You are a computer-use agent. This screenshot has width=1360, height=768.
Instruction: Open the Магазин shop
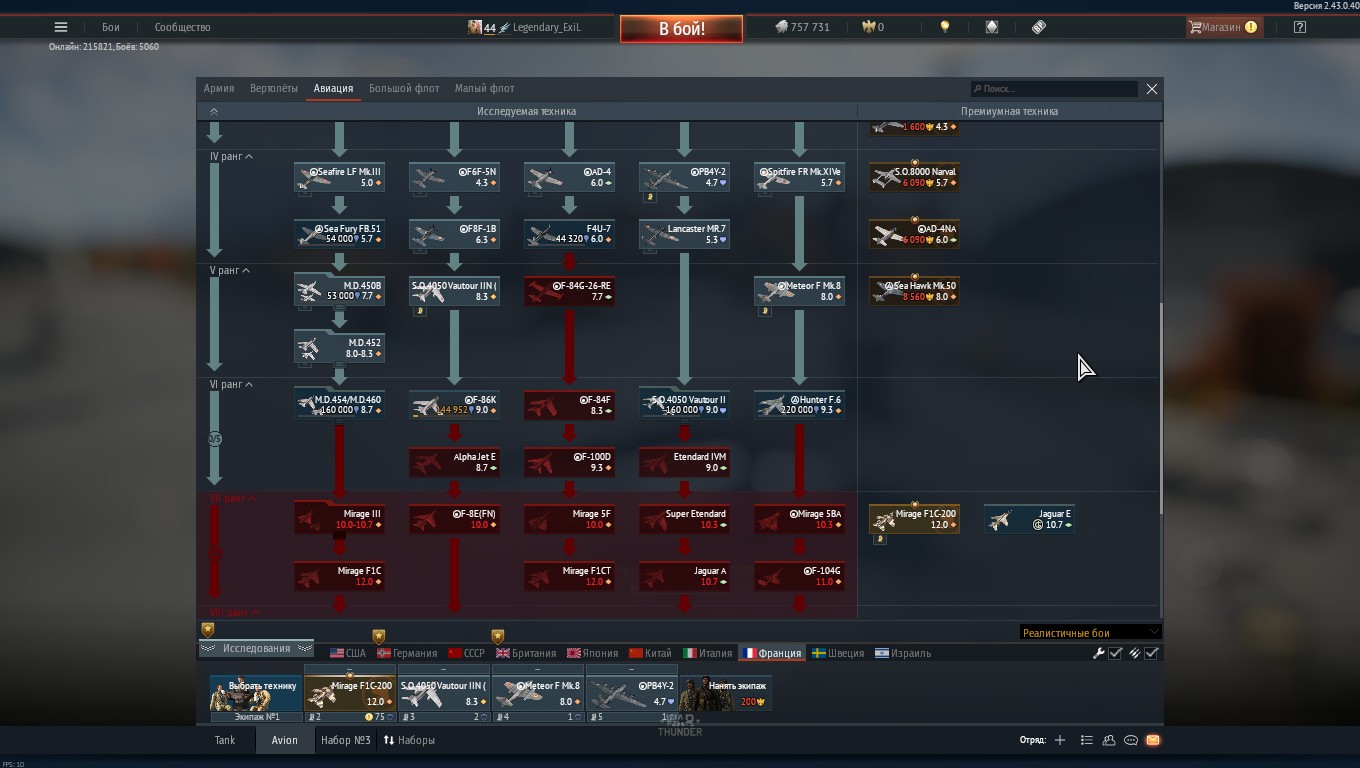[x=1223, y=27]
